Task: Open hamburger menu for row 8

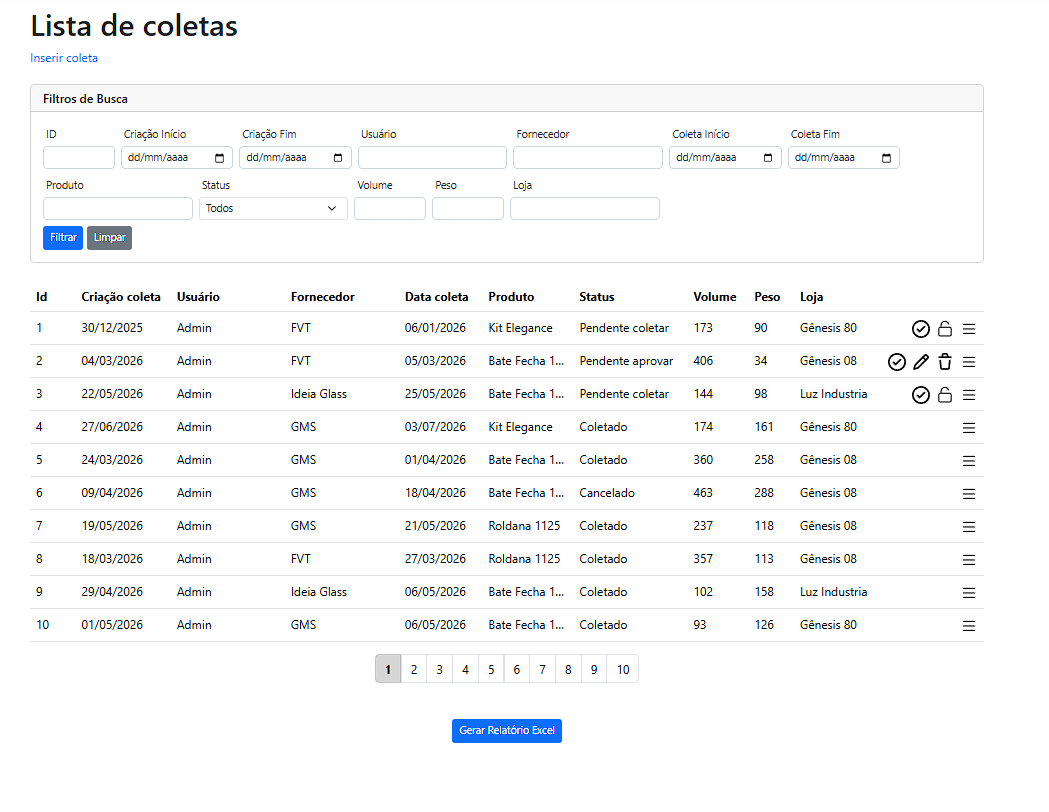Action: (x=969, y=560)
